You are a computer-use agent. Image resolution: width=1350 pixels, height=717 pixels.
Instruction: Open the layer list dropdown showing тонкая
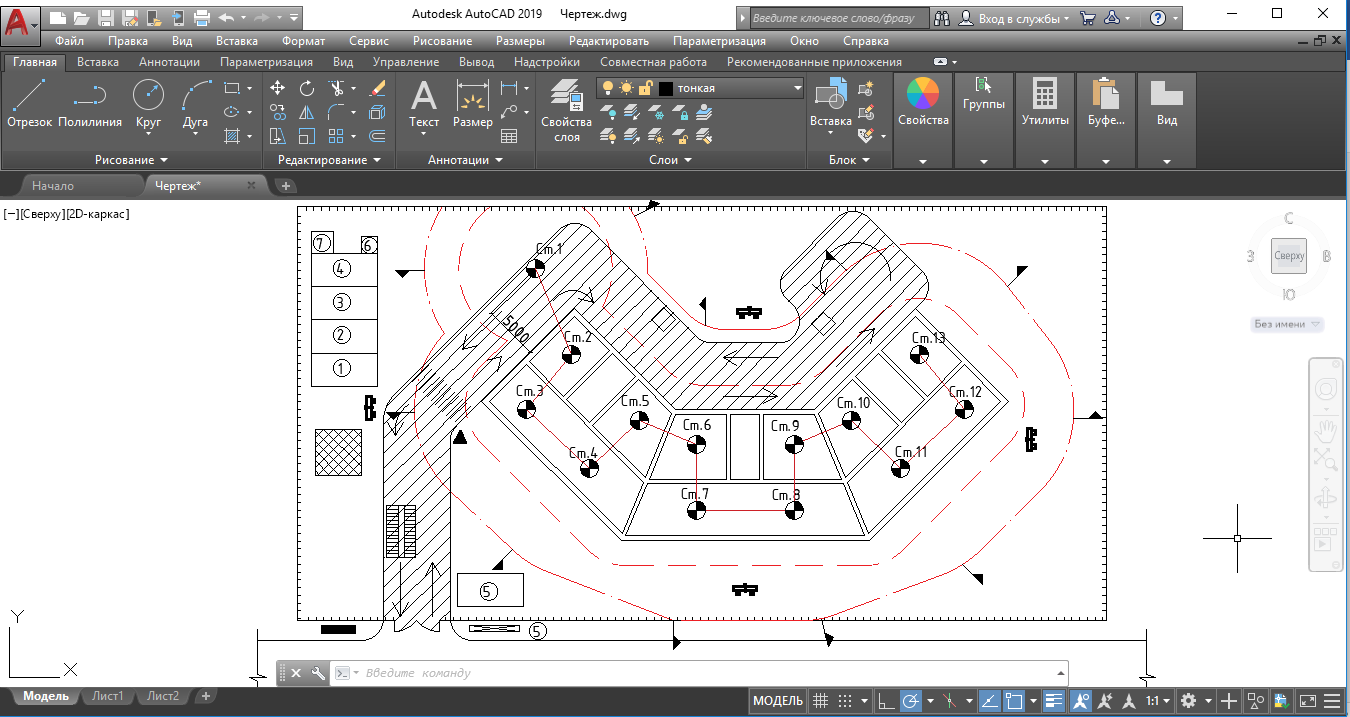coord(700,88)
